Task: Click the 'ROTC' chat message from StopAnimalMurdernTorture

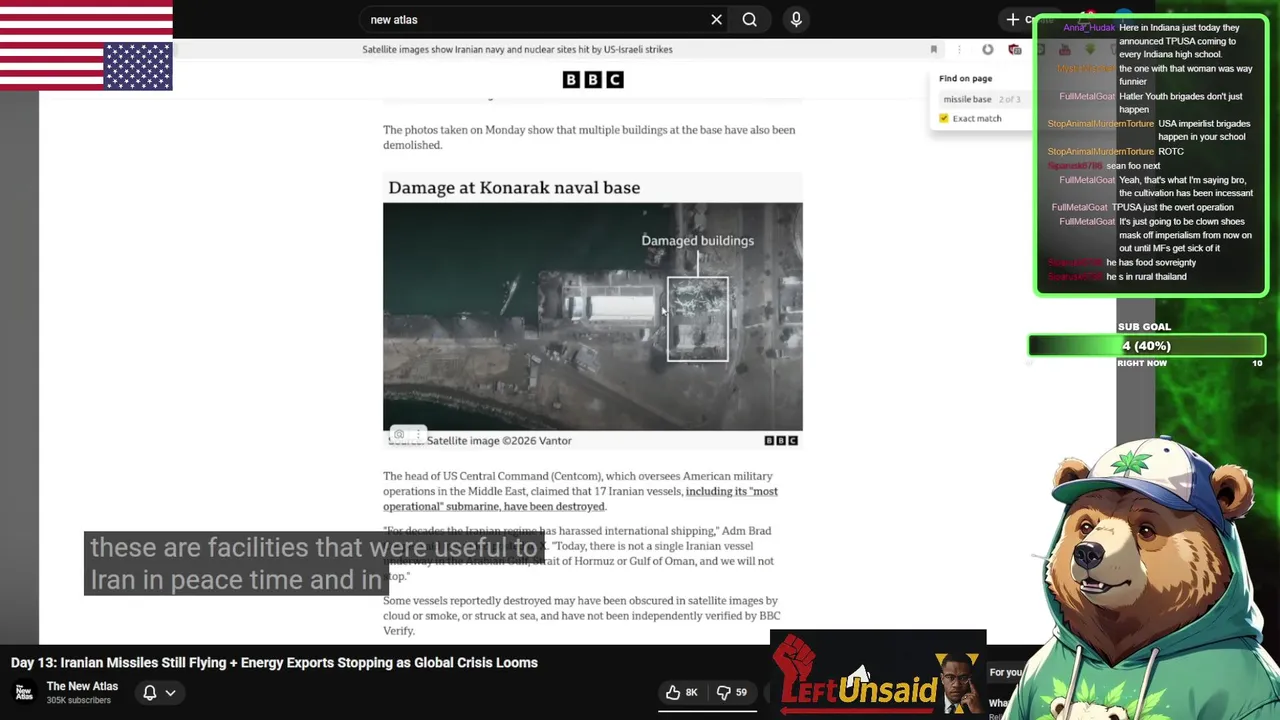Action: pos(1170,152)
